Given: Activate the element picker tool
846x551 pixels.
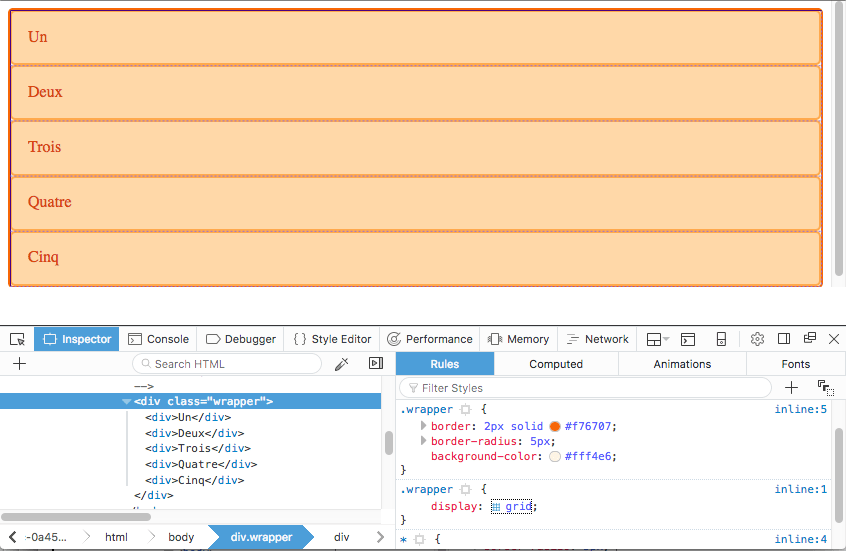Looking at the screenshot, I should [17, 339].
